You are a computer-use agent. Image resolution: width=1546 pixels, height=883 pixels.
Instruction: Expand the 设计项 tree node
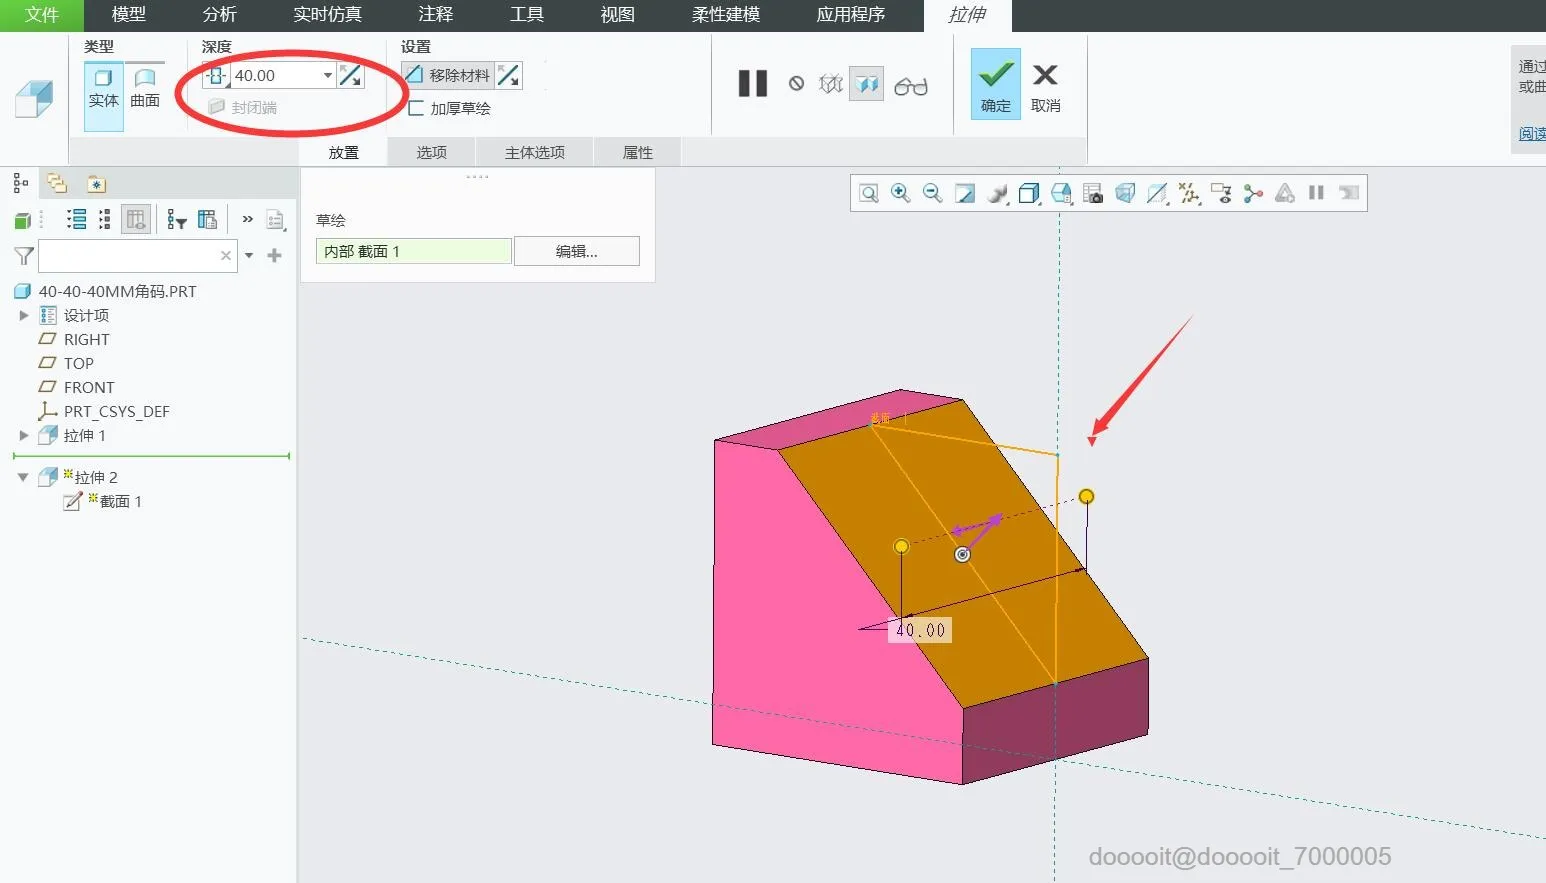(x=24, y=315)
